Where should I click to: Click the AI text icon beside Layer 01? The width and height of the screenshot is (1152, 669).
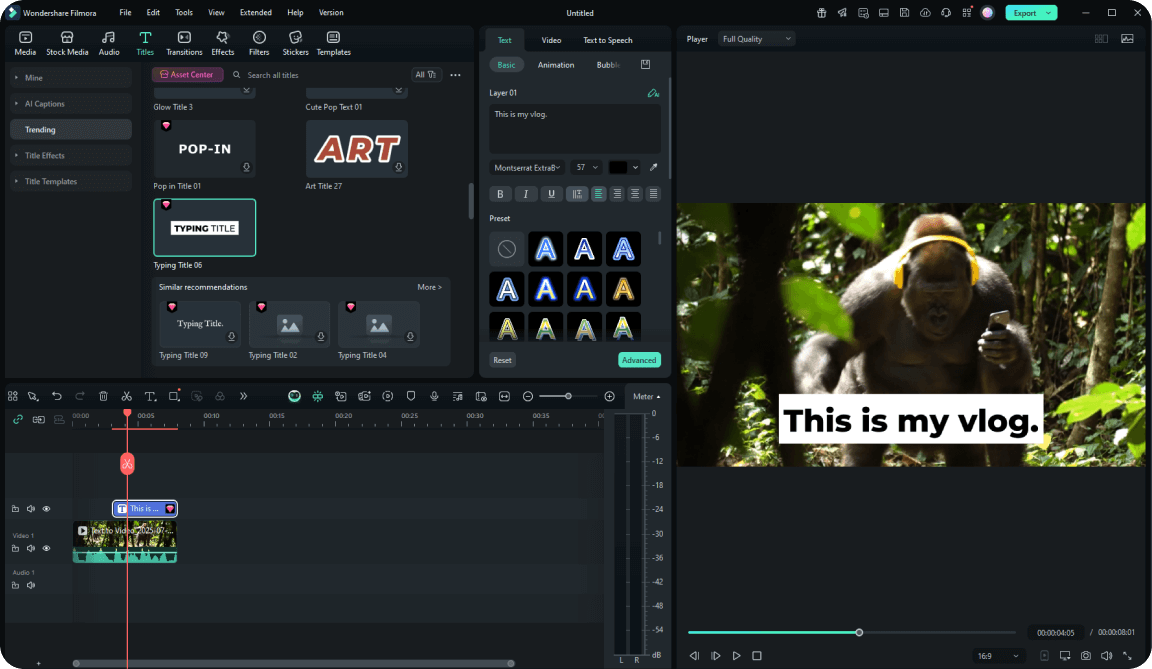[652, 93]
